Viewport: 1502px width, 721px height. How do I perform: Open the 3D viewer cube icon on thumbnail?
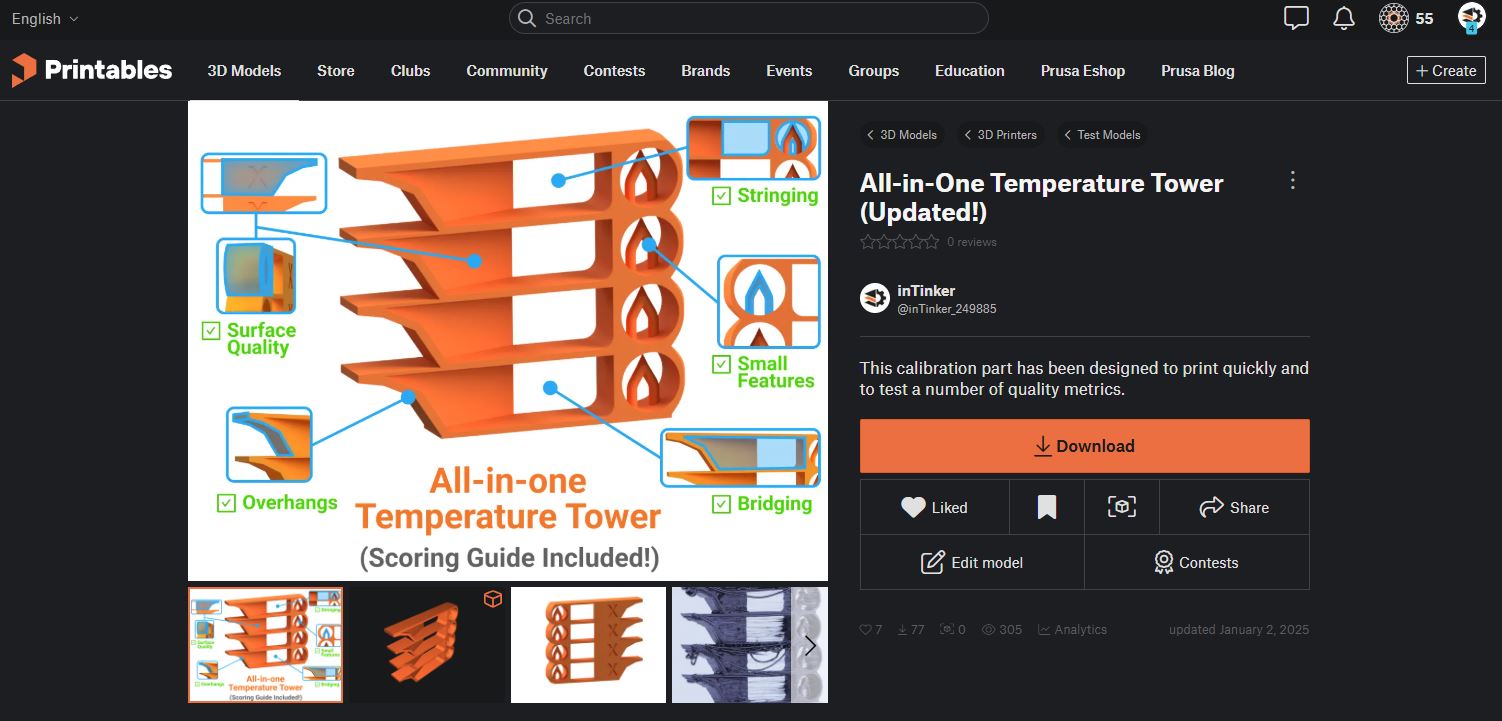click(x=492, y=598)
